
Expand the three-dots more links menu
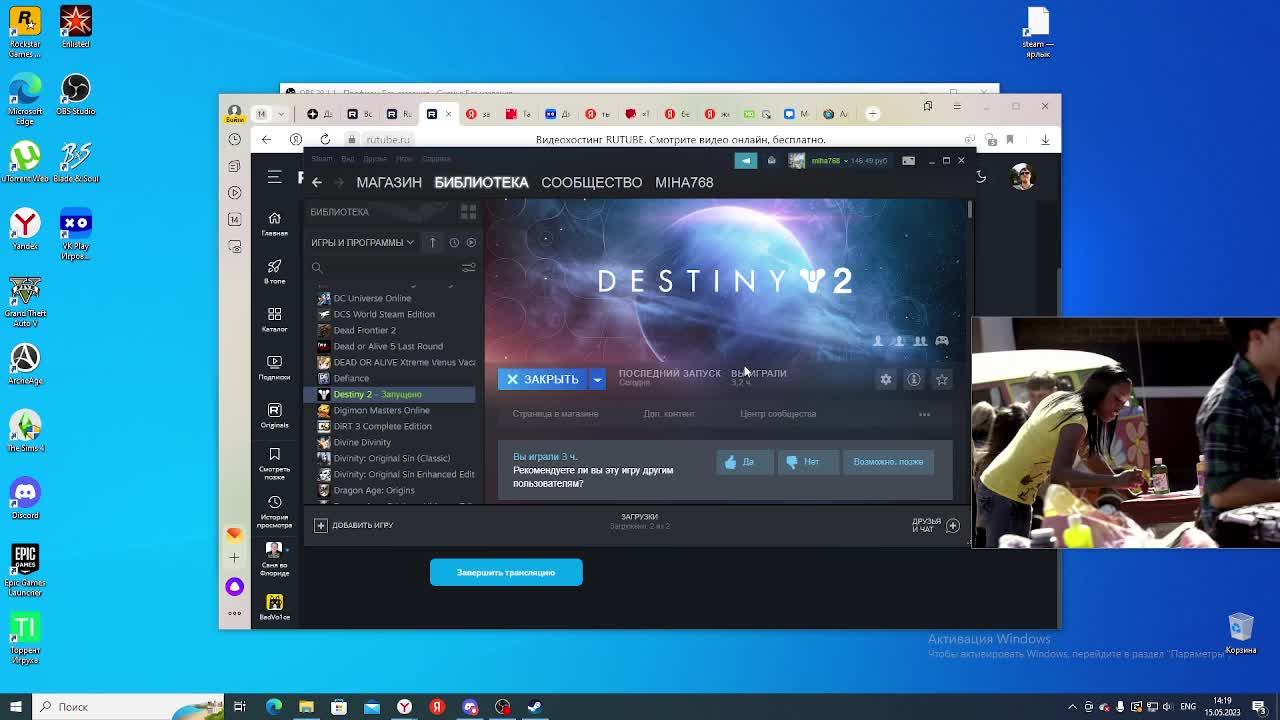(924, 414)
